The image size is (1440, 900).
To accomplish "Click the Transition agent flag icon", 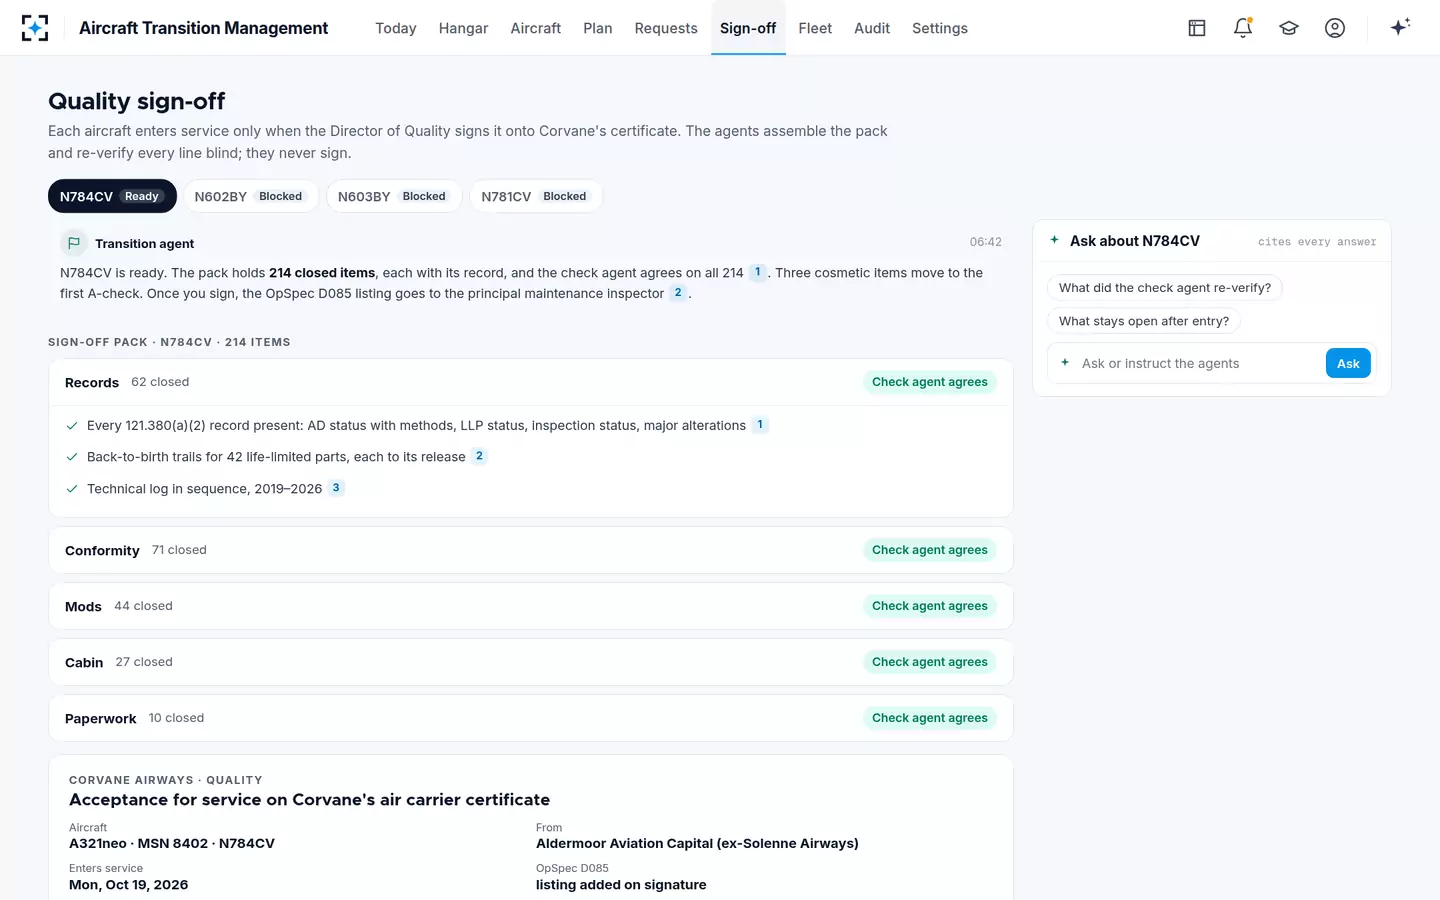I will click(x=74, y=243).
